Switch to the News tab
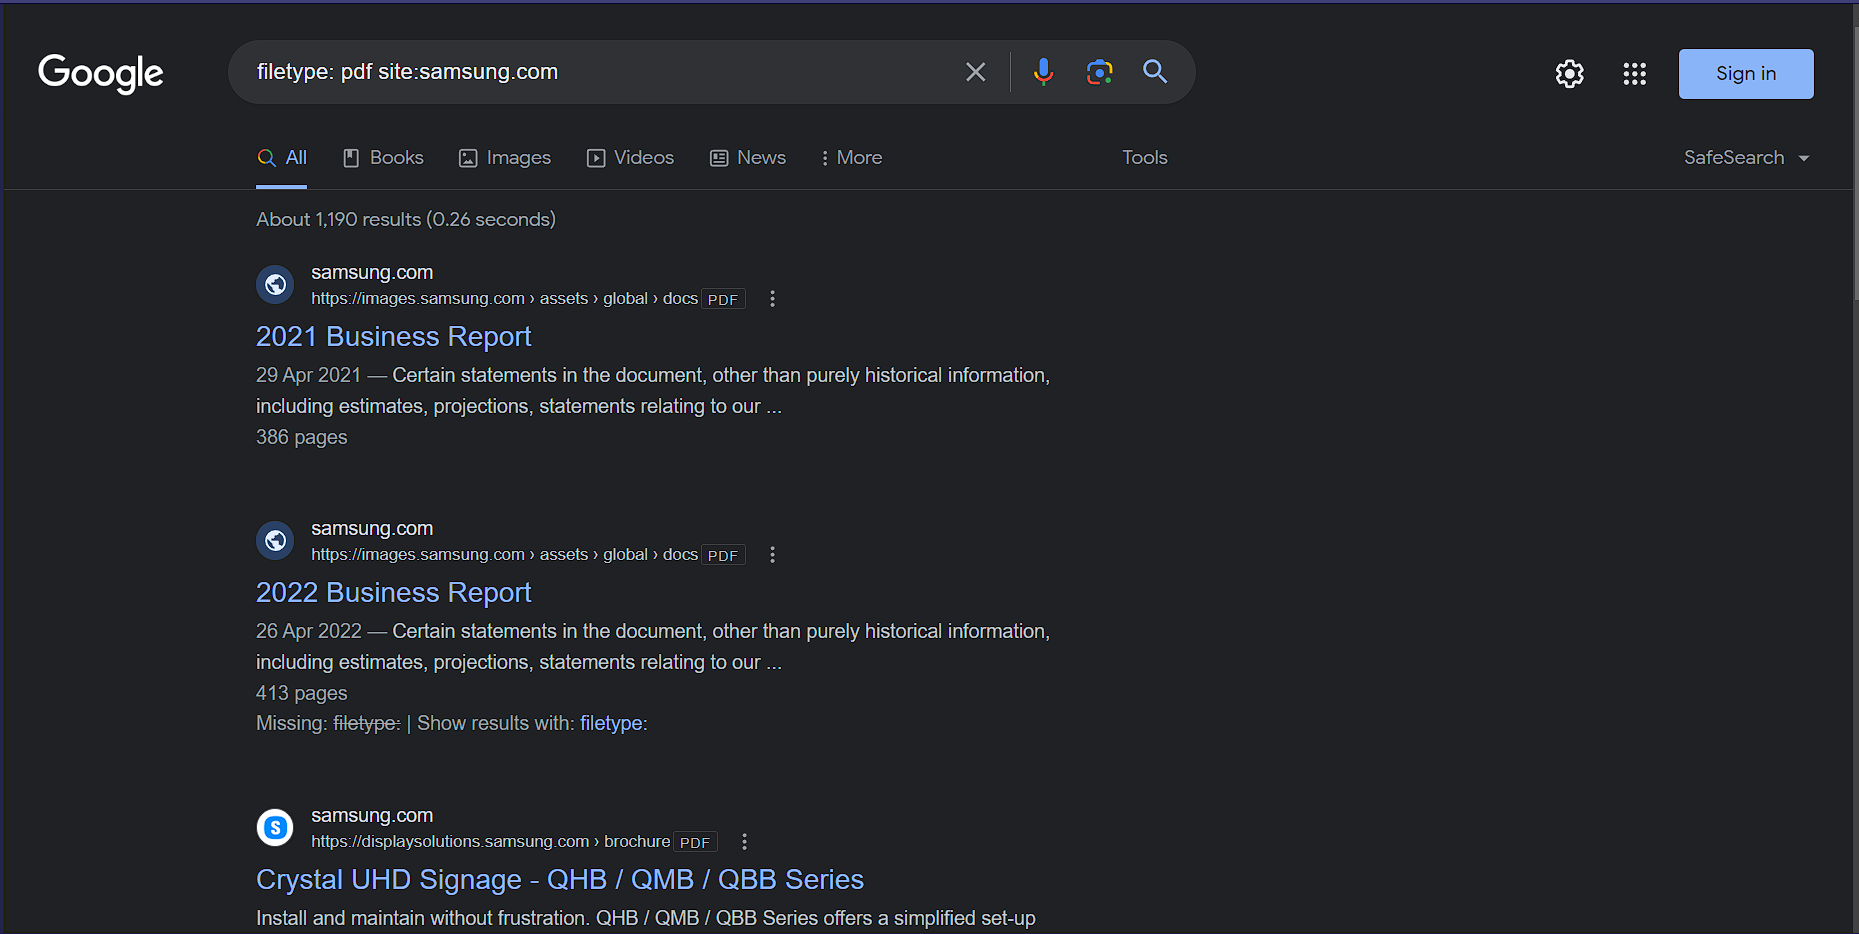Viewport: 1859px width, 934px height. [x=748, y=158]
